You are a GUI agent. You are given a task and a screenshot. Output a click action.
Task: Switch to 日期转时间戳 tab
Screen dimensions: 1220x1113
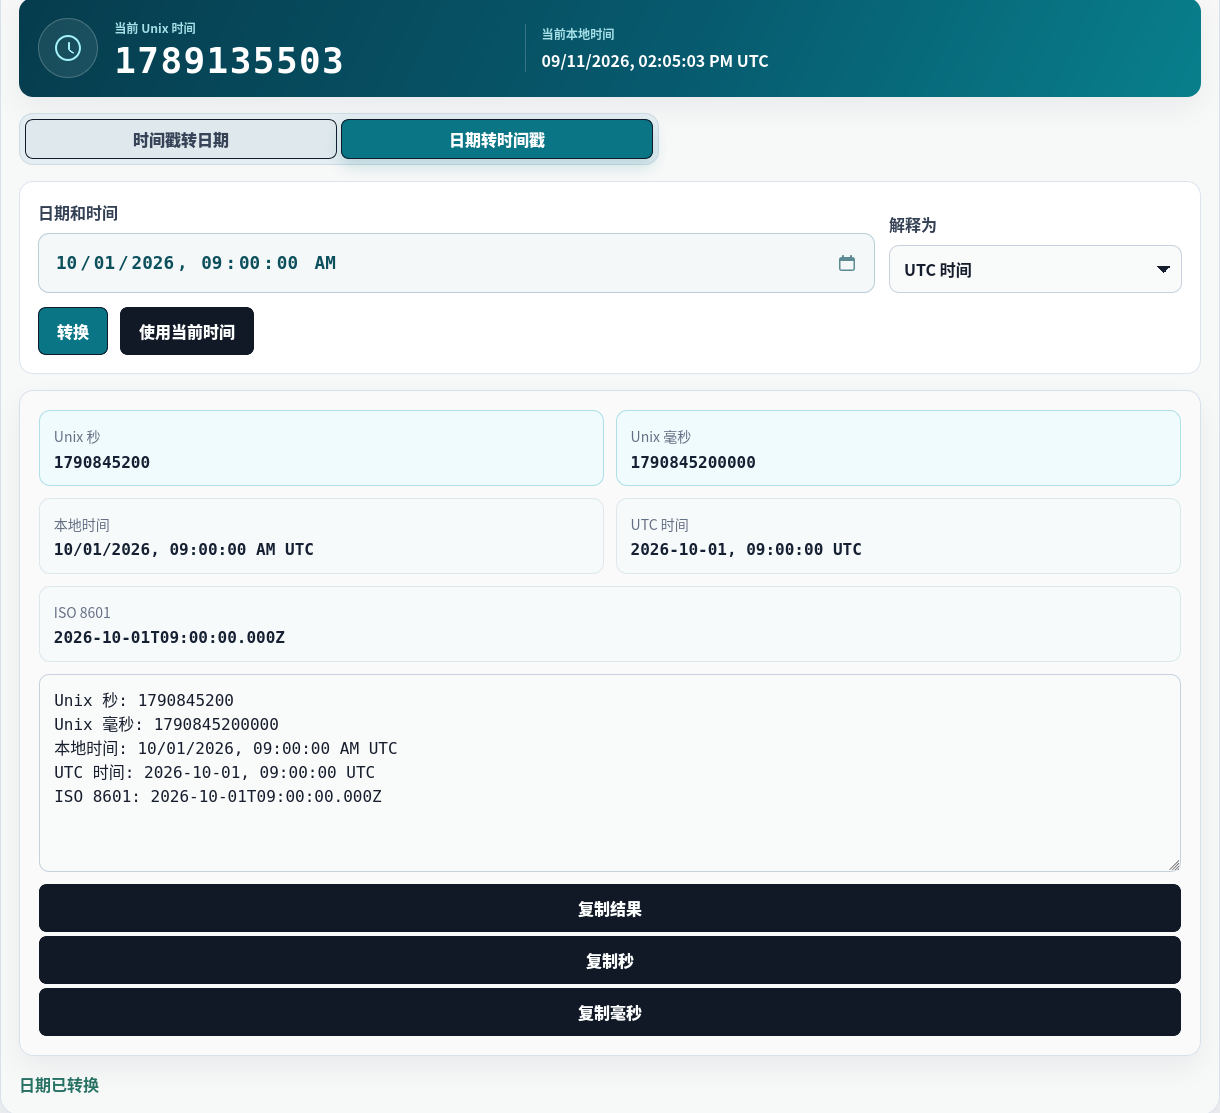tap(497, 139)
